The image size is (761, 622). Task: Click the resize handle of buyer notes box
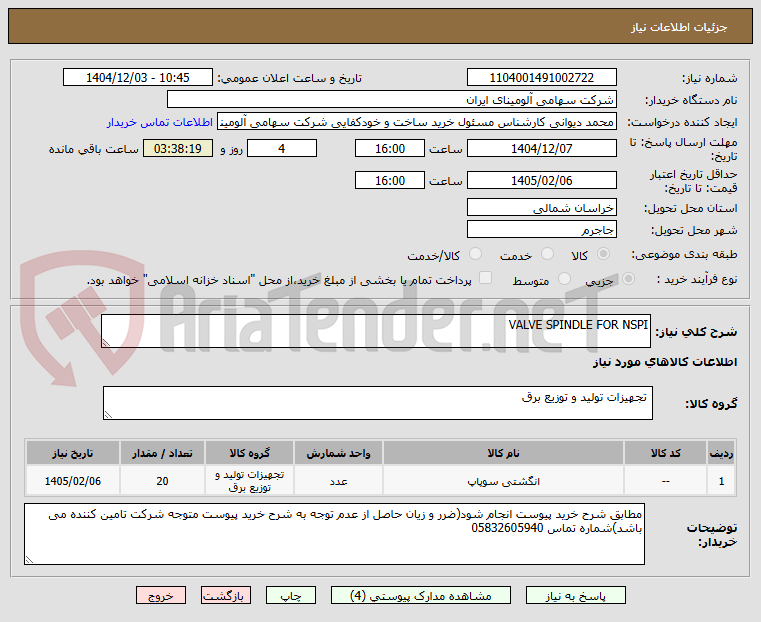point(29,560)
